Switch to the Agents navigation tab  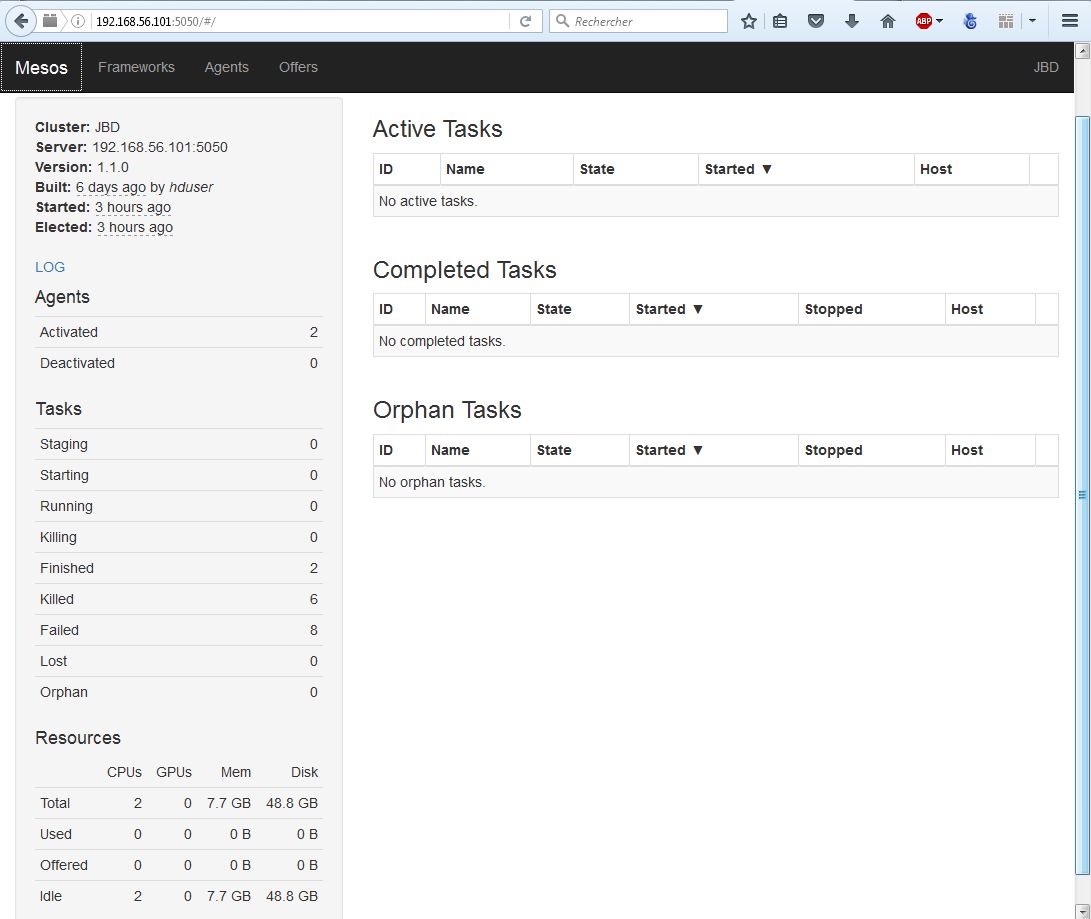[226, 67]
